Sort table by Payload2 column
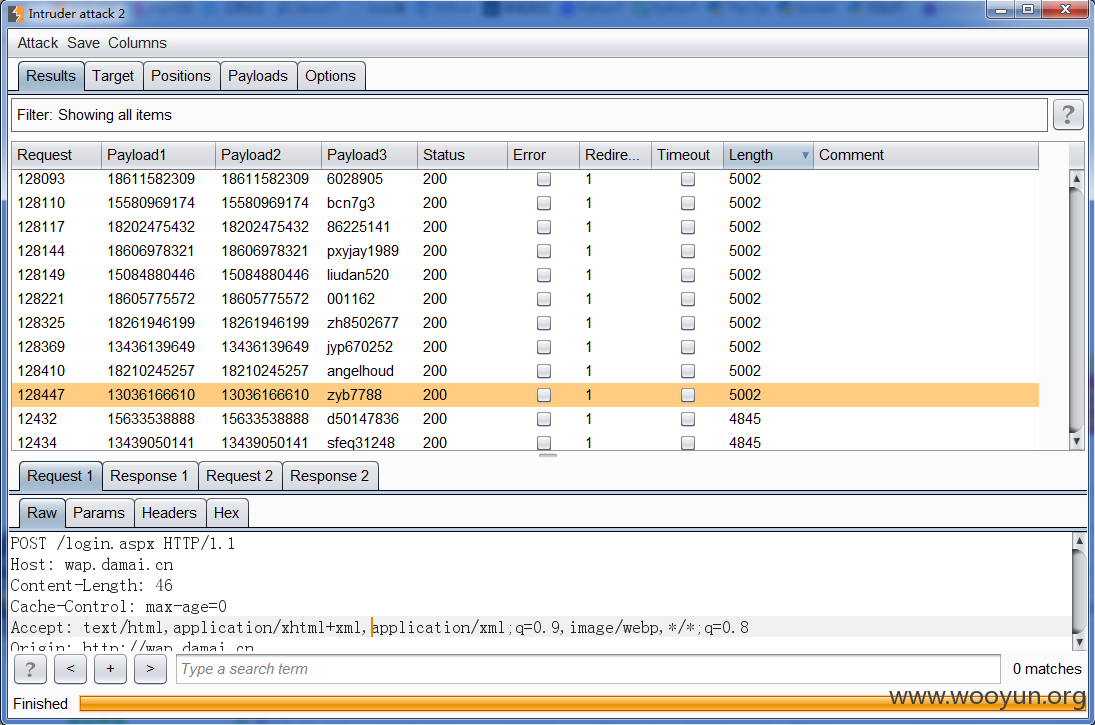The image size is (1095, 725). click(x=268, y=155)
